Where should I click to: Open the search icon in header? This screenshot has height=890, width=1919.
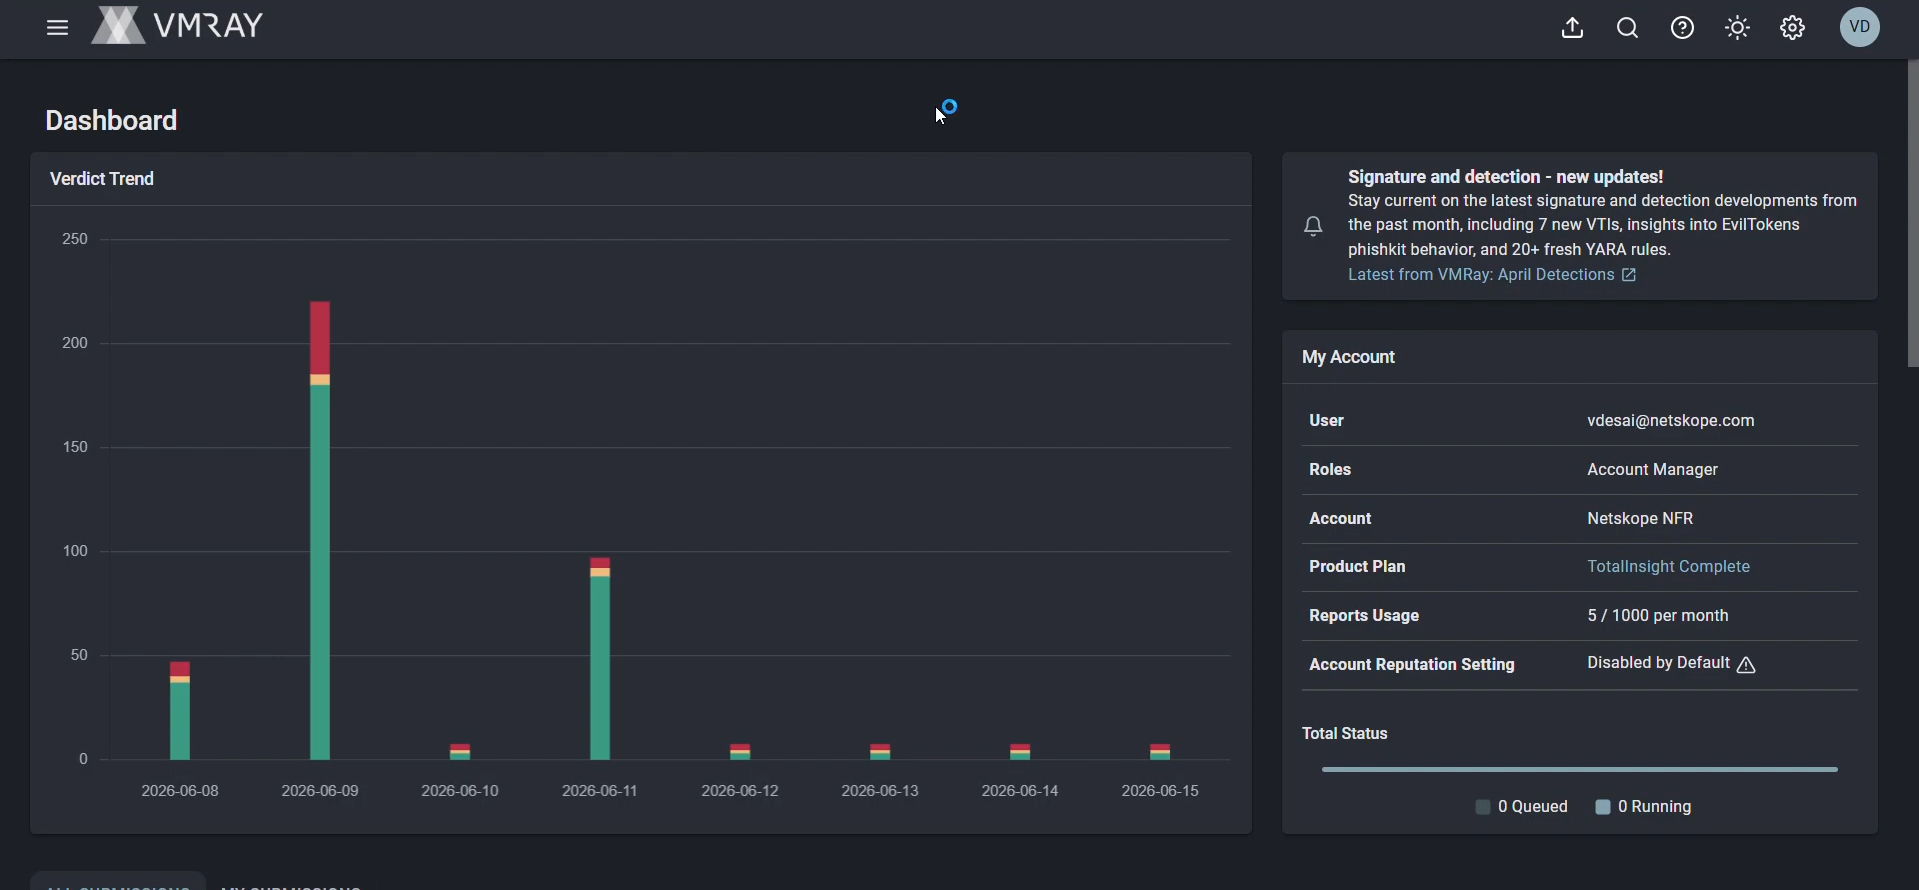pos(1628,28)
